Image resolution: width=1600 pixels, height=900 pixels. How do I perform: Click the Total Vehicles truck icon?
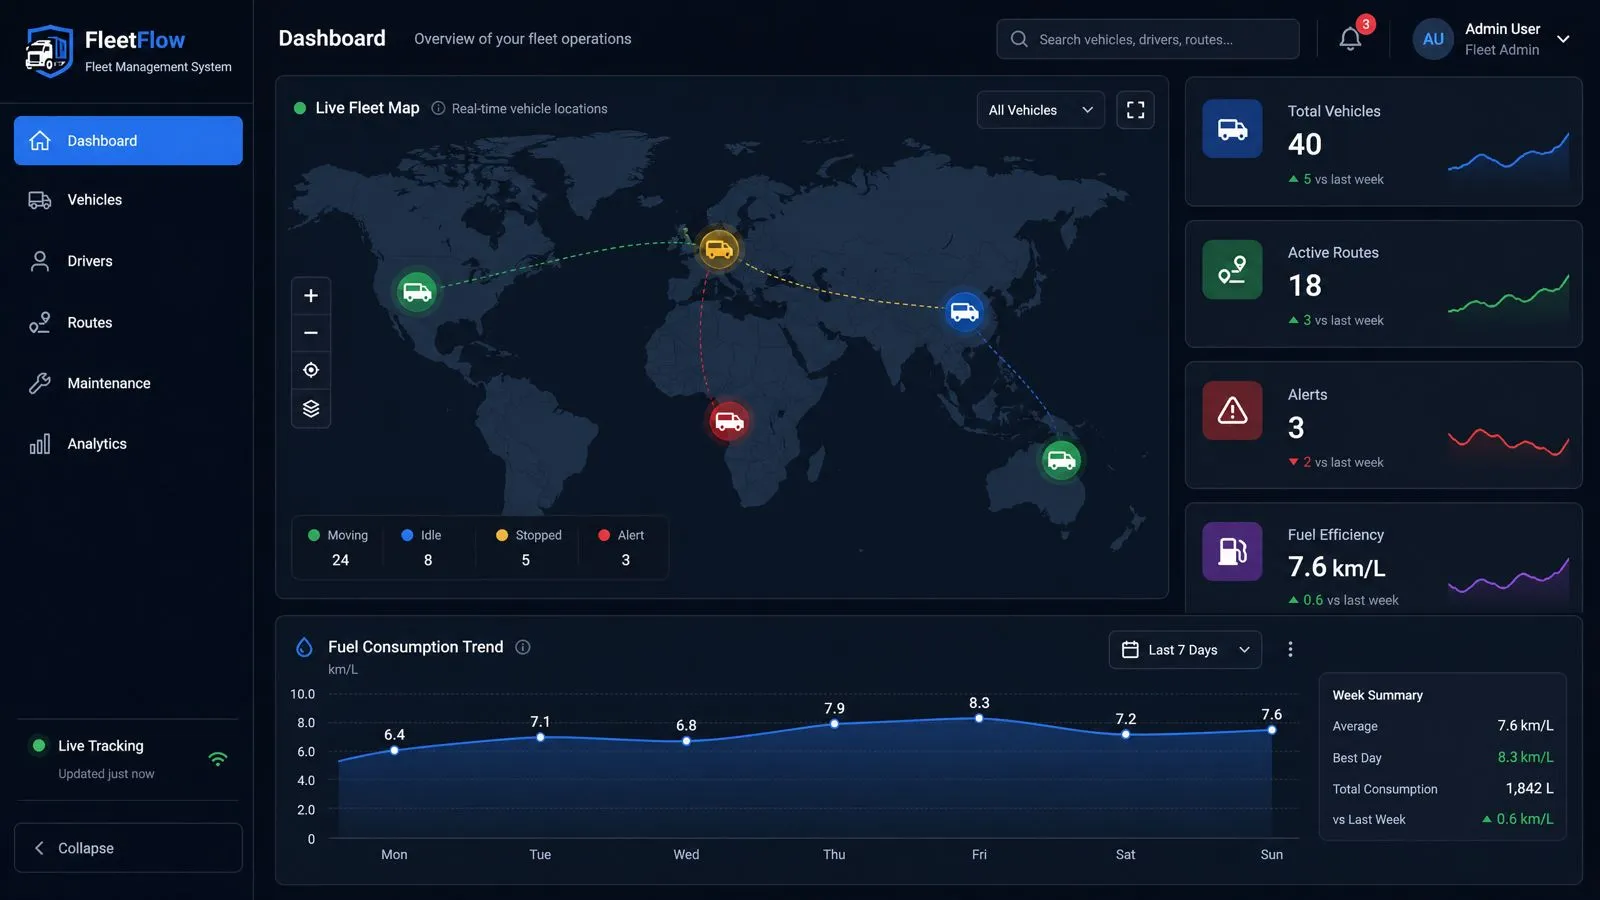click(x=1232, y=129)
